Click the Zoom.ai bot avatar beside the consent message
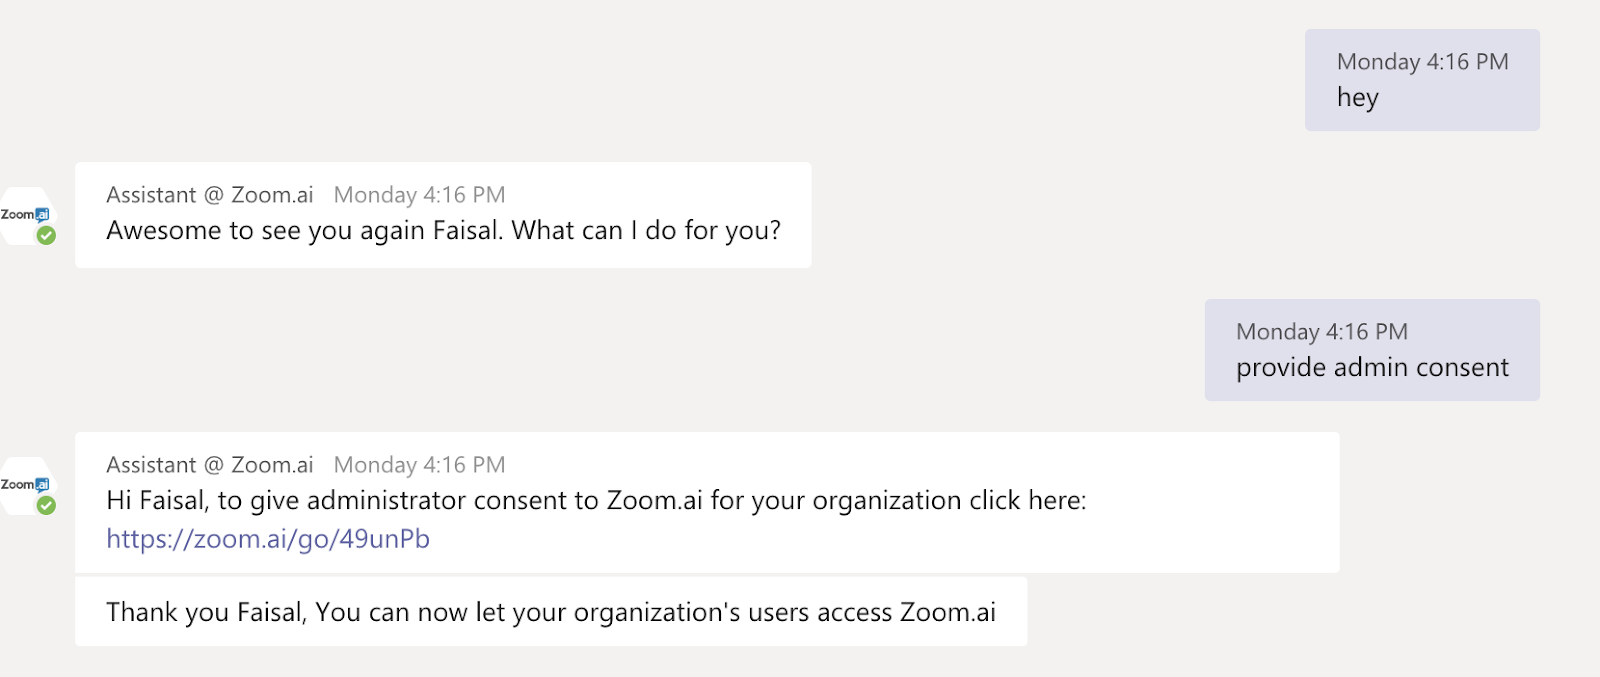 click(27, 486)
